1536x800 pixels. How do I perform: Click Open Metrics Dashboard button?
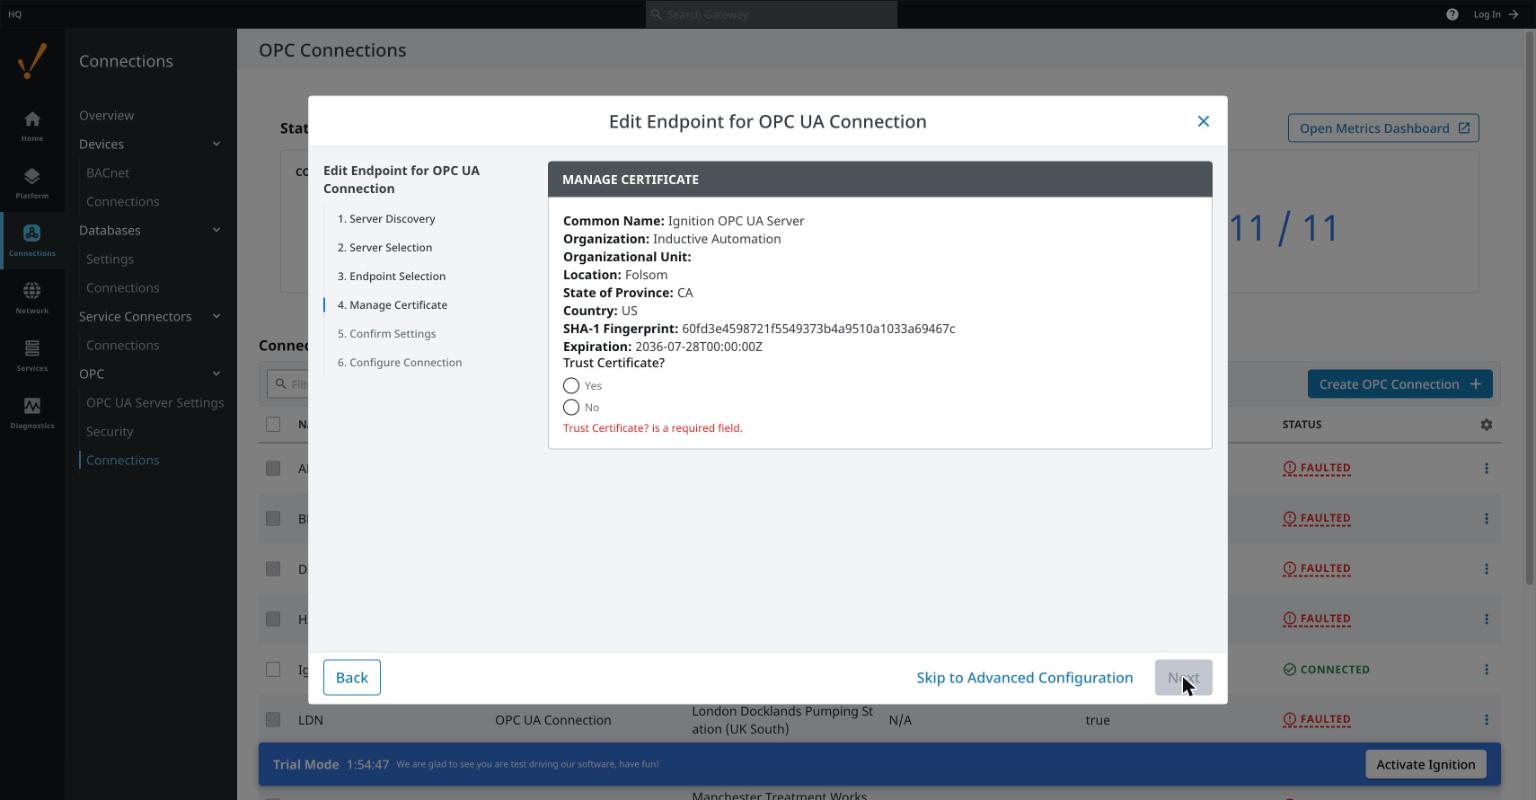[x=1383, y=128]
